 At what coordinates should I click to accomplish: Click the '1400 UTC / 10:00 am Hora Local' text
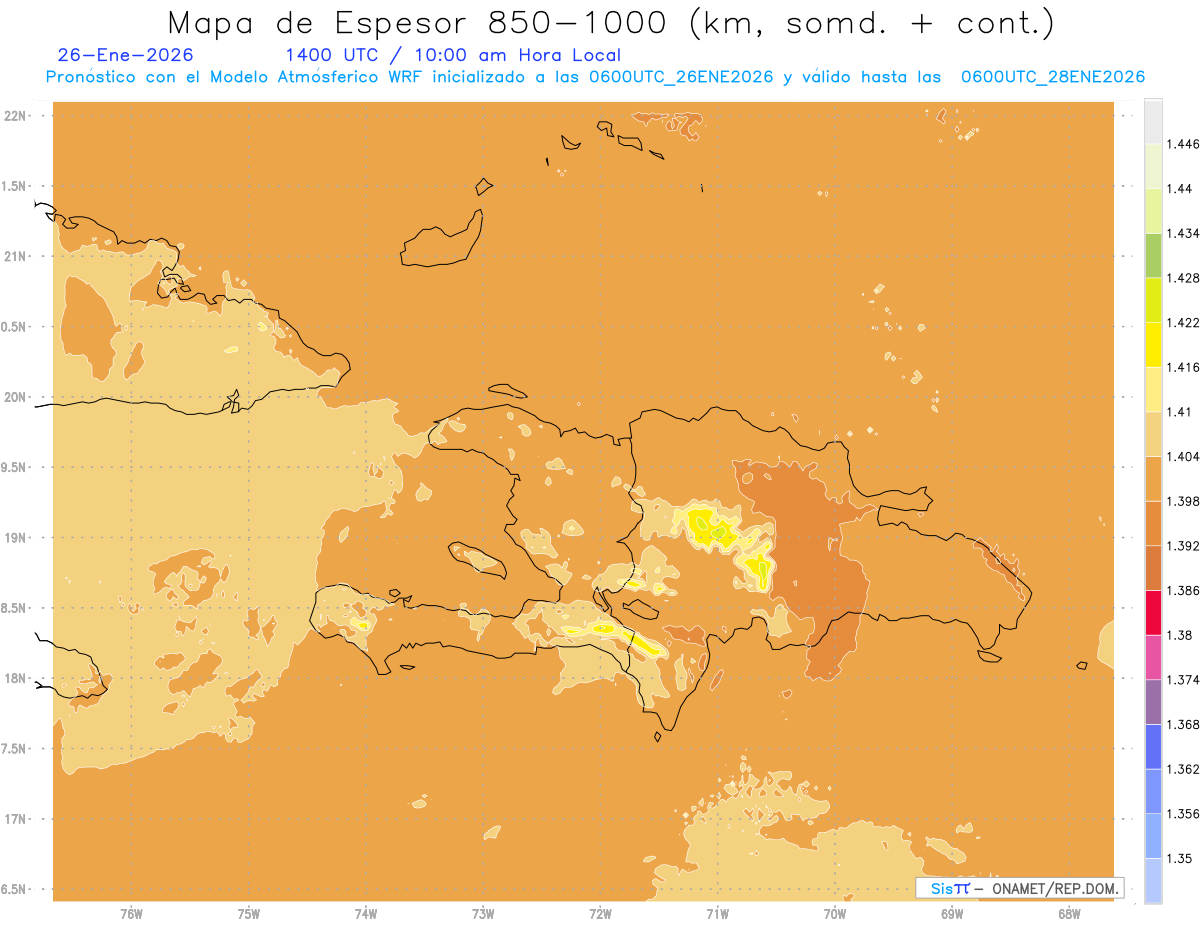(453, 56)
